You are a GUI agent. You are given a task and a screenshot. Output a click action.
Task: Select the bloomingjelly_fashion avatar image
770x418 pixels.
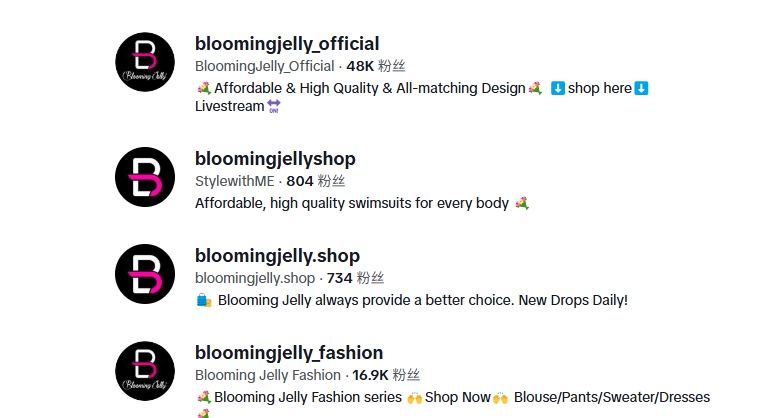pos(145,371)
